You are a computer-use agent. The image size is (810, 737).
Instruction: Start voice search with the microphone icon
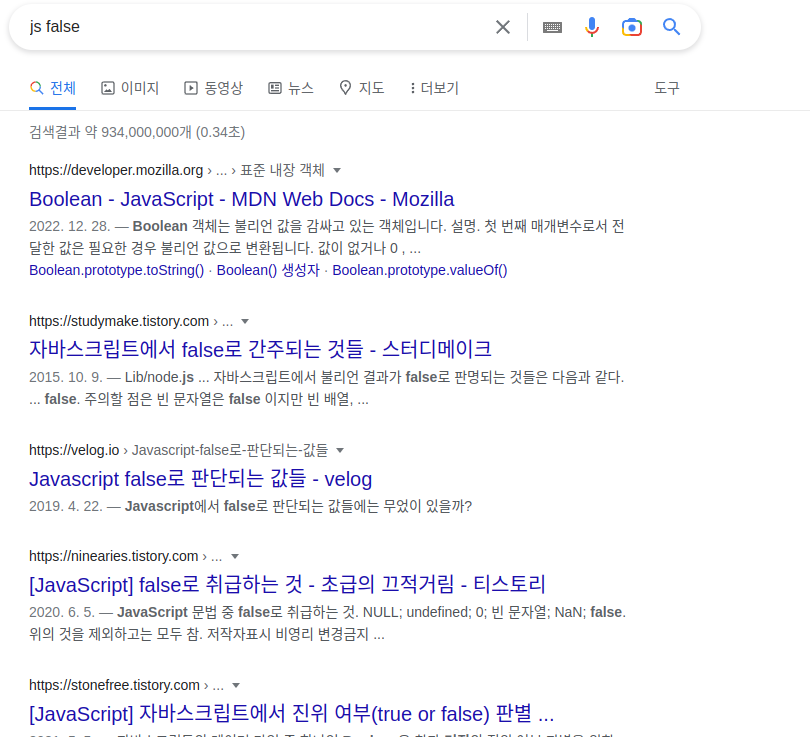[x=592, y=27]
